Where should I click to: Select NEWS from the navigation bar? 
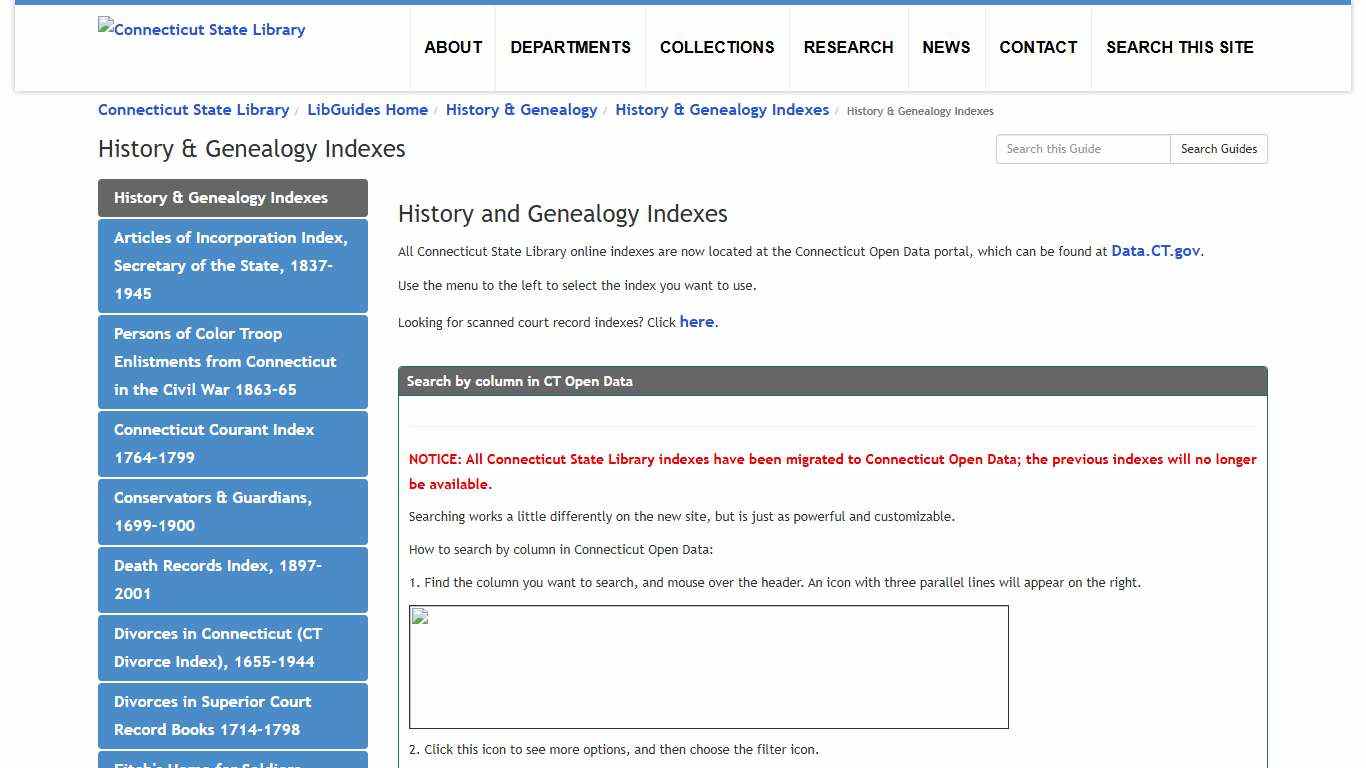pyautogui.click(x=946, y=47)
